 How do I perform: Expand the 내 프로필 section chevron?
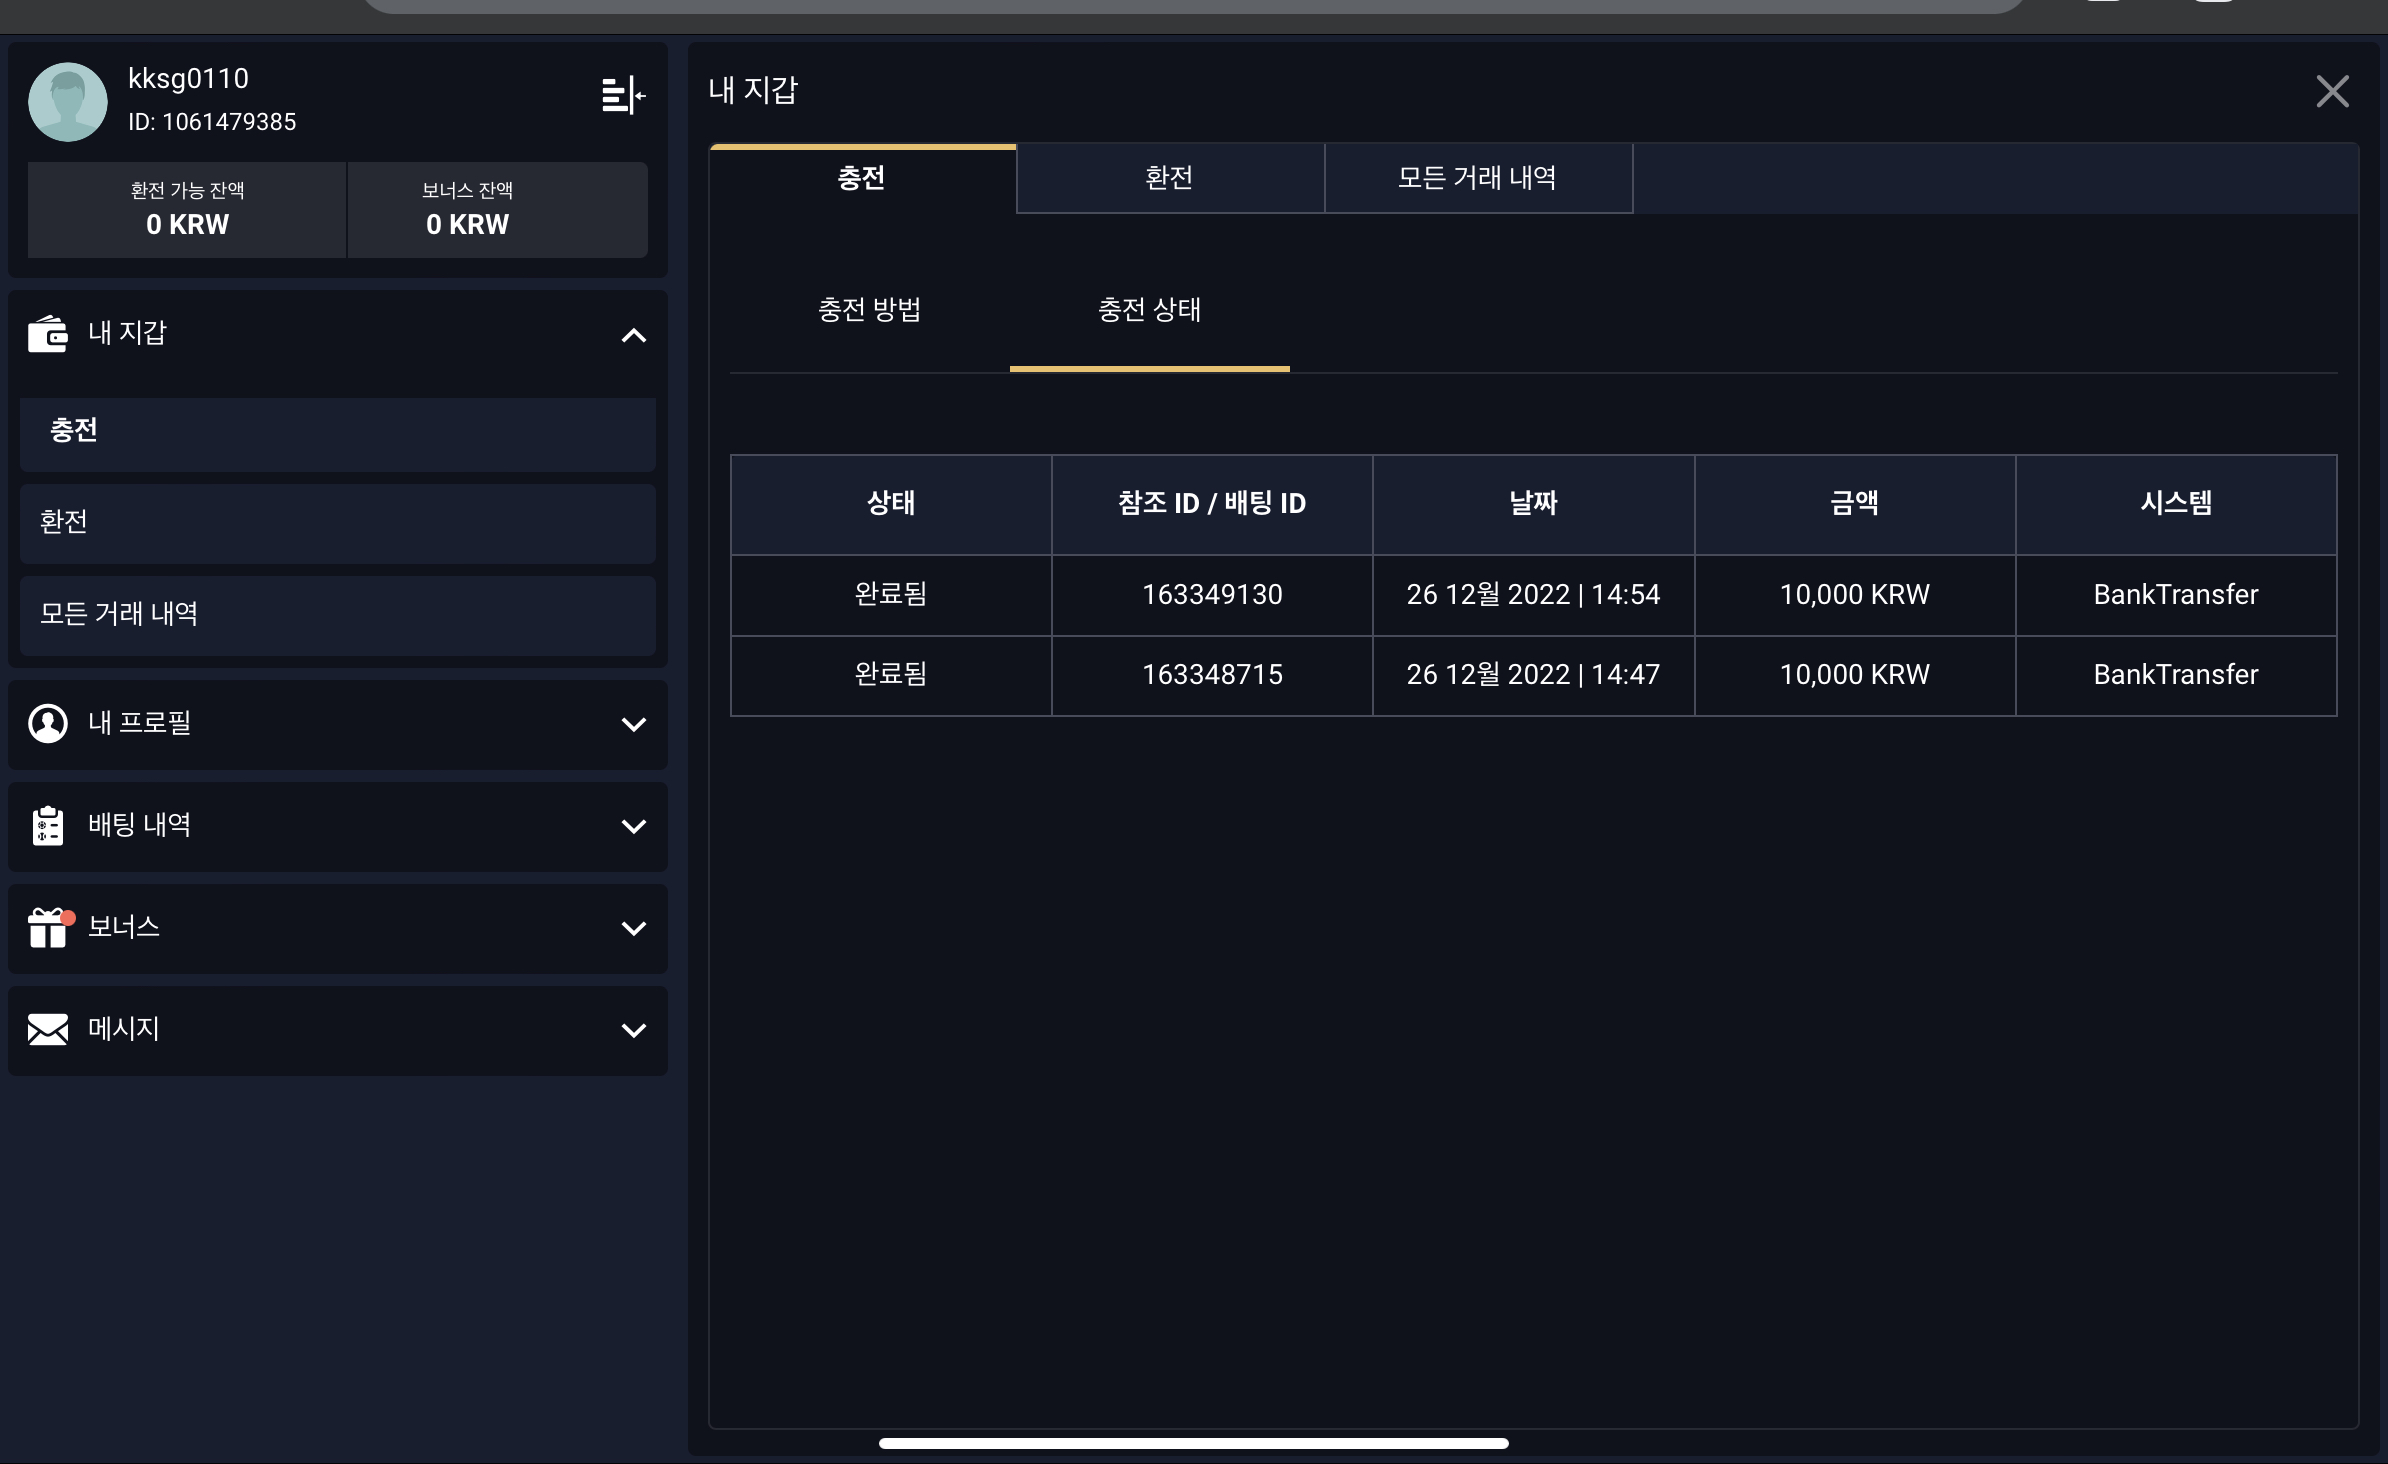pos(634,724)
